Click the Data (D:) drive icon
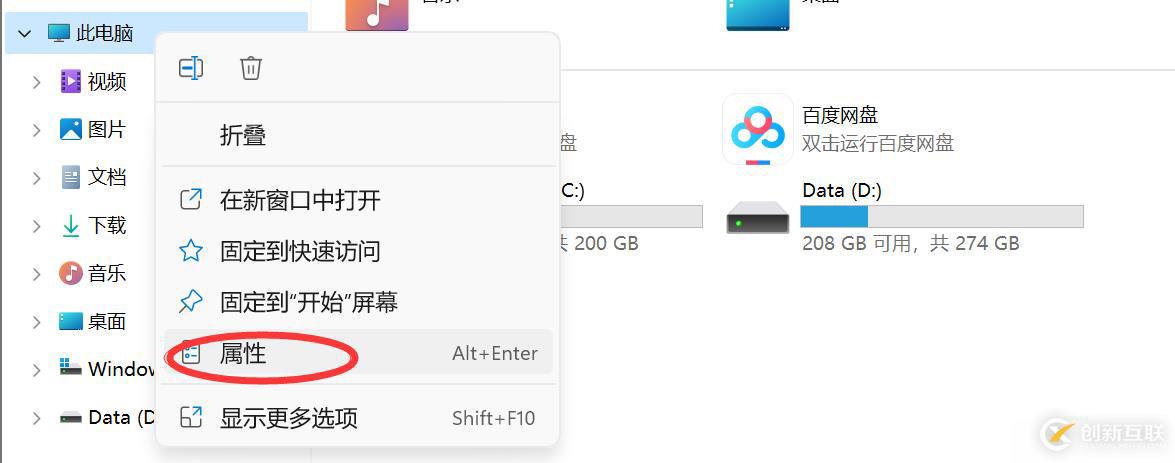 point(757,217)
